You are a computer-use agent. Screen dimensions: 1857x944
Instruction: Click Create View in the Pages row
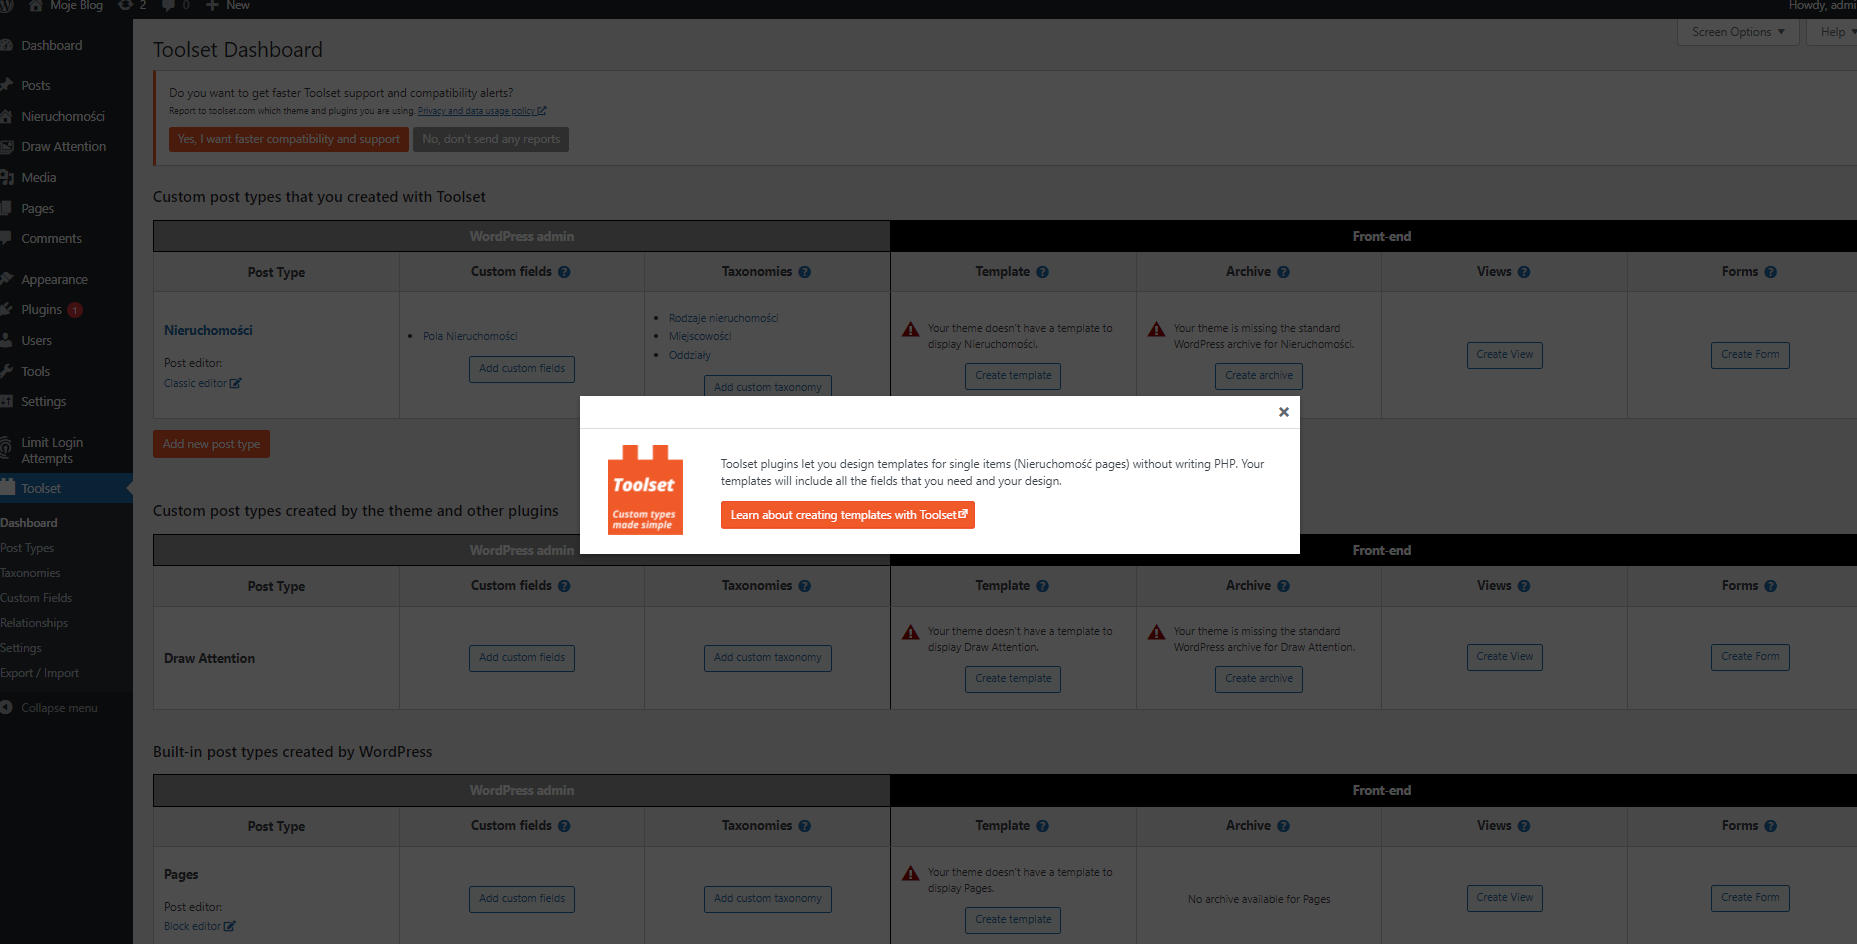click(x=1504, y=898)
